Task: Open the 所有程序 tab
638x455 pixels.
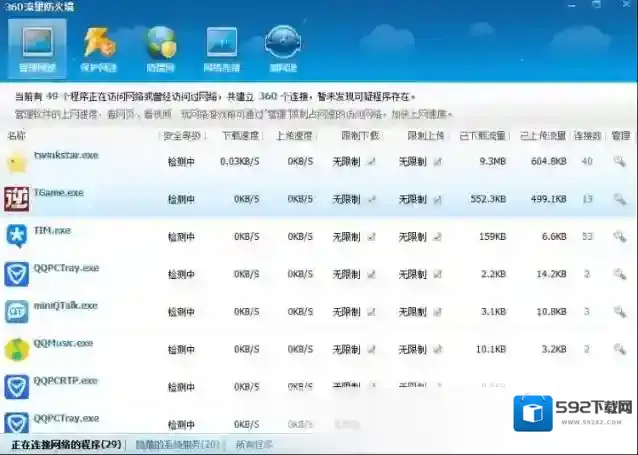Action: click(254, 444)
